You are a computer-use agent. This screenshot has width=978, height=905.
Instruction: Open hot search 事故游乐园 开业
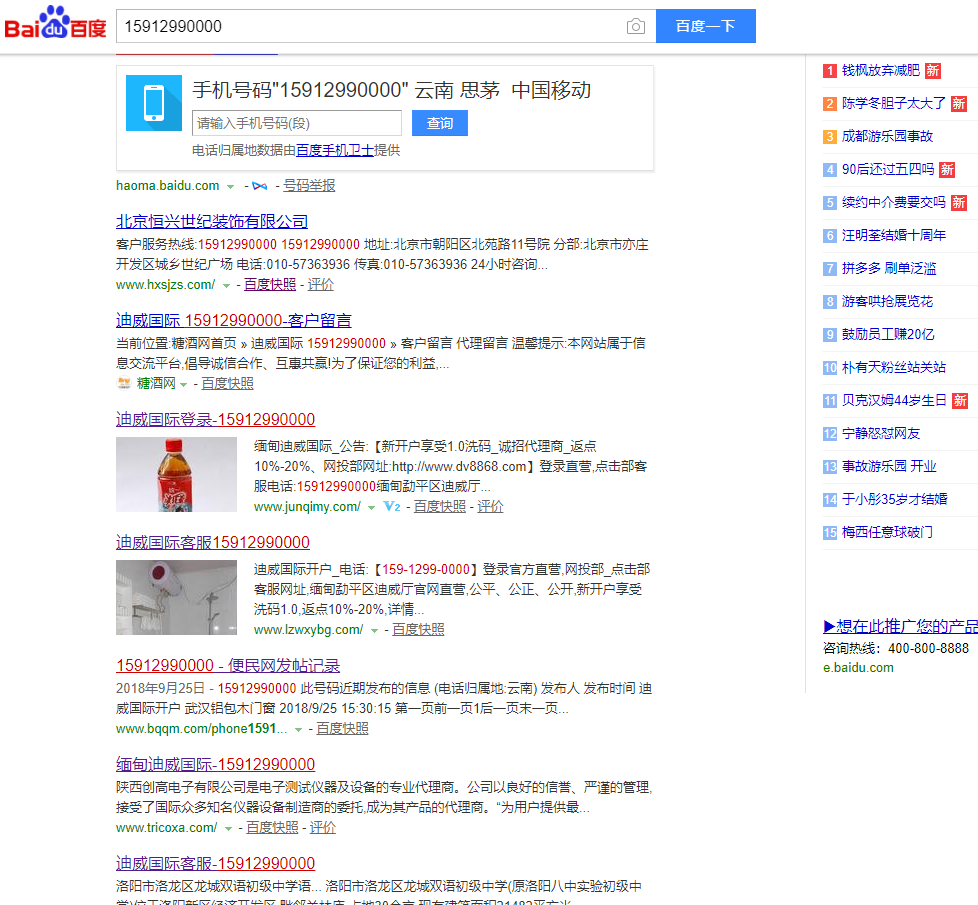[889, 467]
